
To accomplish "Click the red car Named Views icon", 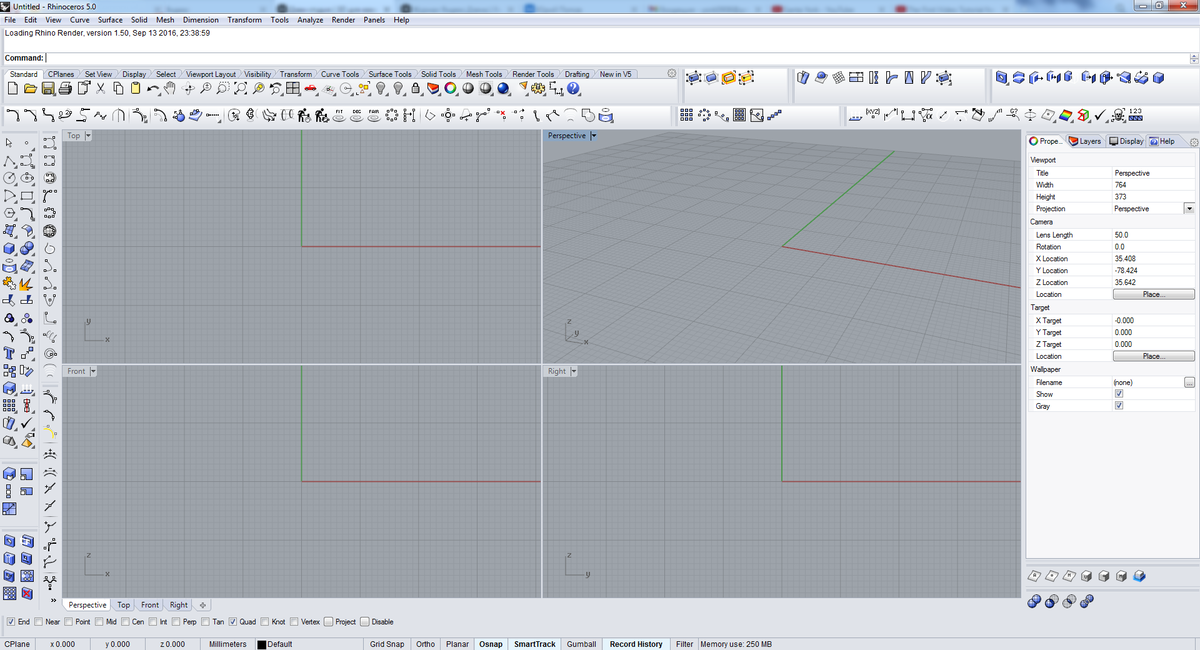I will [311, 90].
